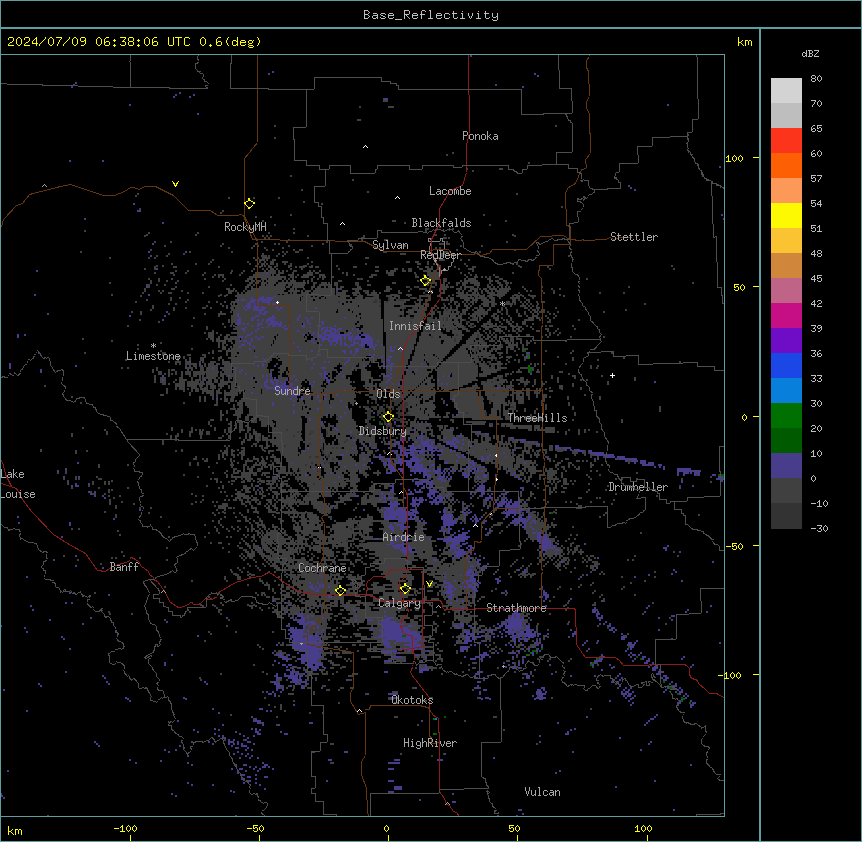Click the Banff label

click(124, 567)
